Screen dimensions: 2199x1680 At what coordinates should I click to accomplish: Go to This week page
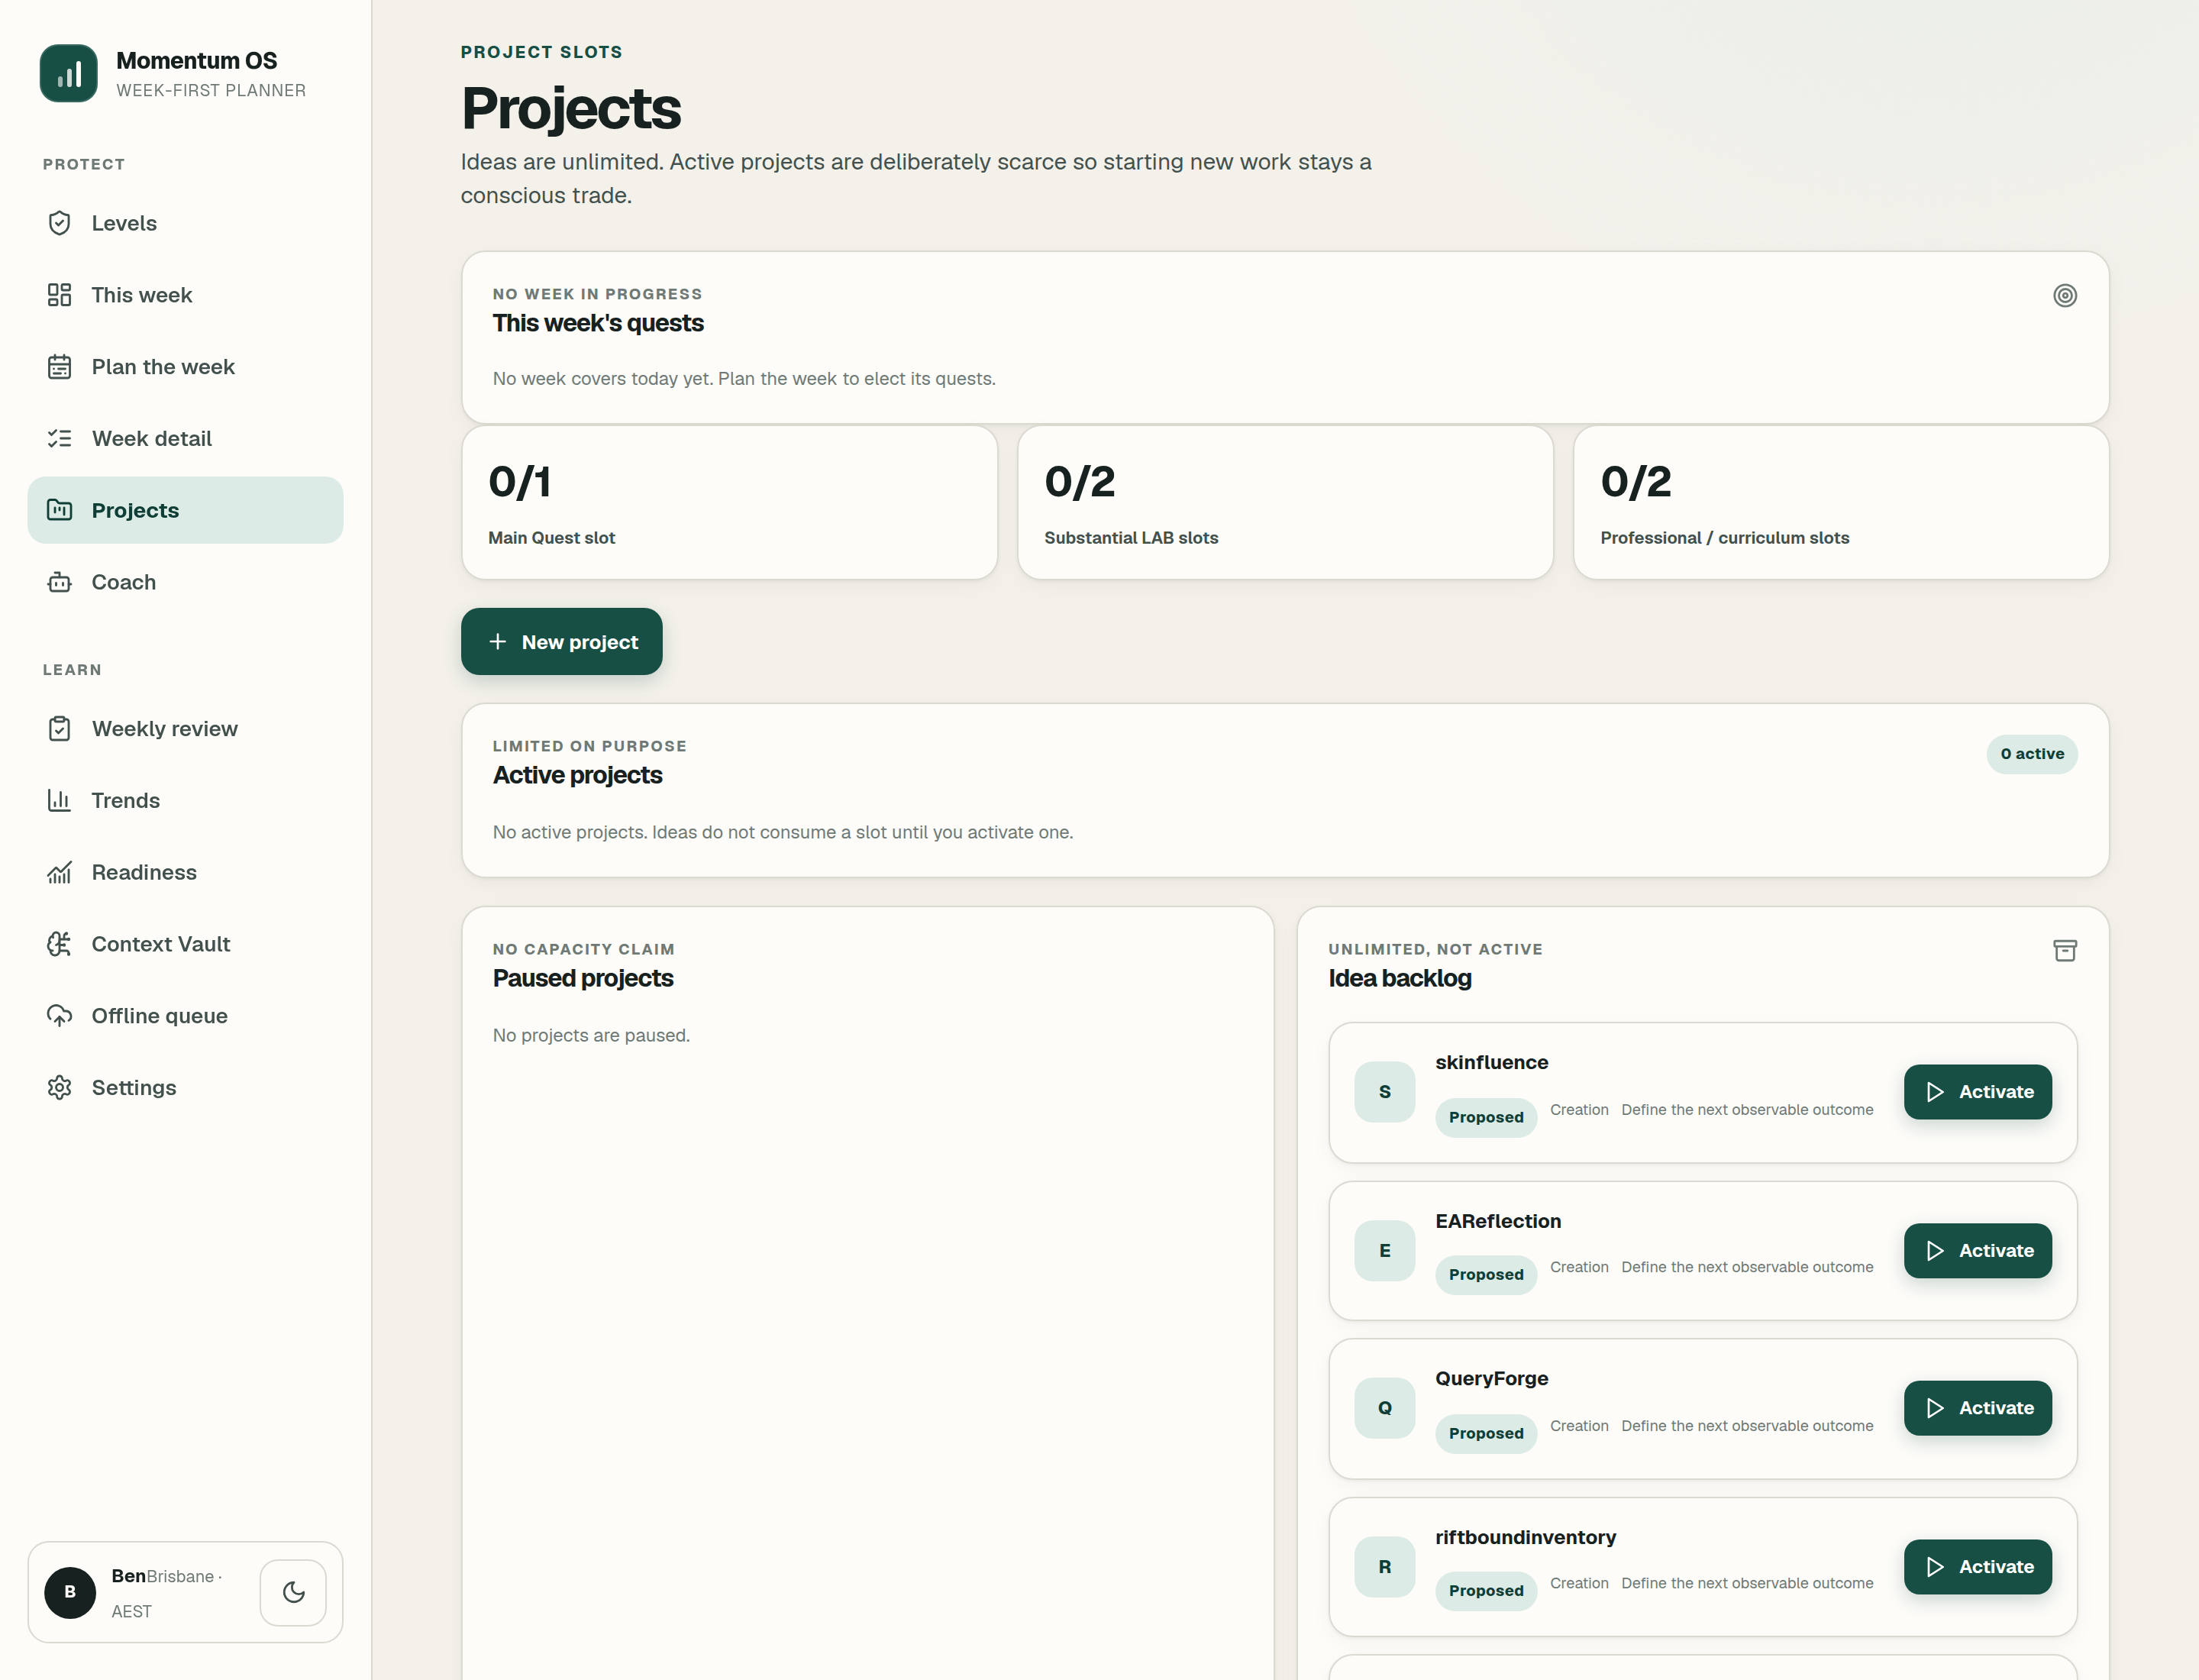point(185,295)
